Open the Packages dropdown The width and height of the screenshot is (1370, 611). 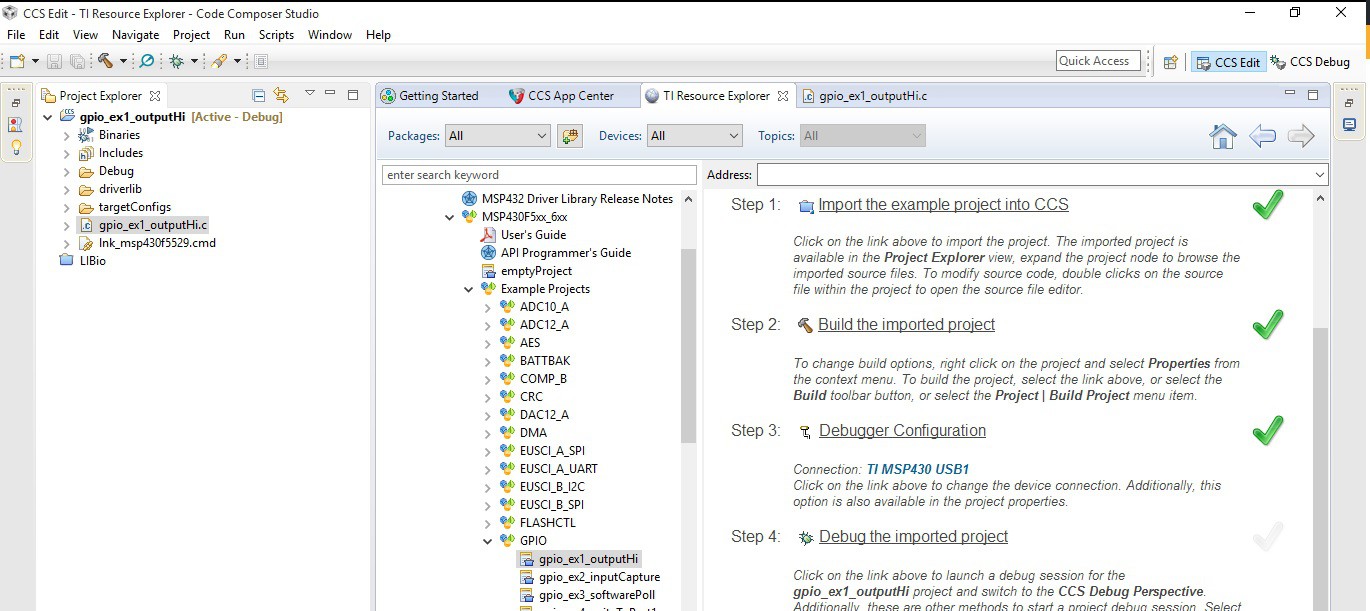tap(498, 136)
